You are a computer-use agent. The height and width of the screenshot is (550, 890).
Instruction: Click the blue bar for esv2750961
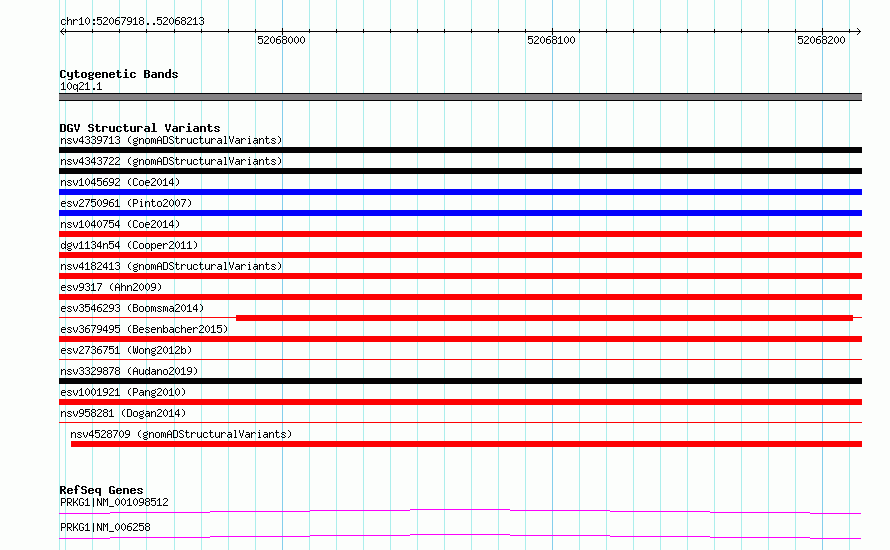coord(460,213)
